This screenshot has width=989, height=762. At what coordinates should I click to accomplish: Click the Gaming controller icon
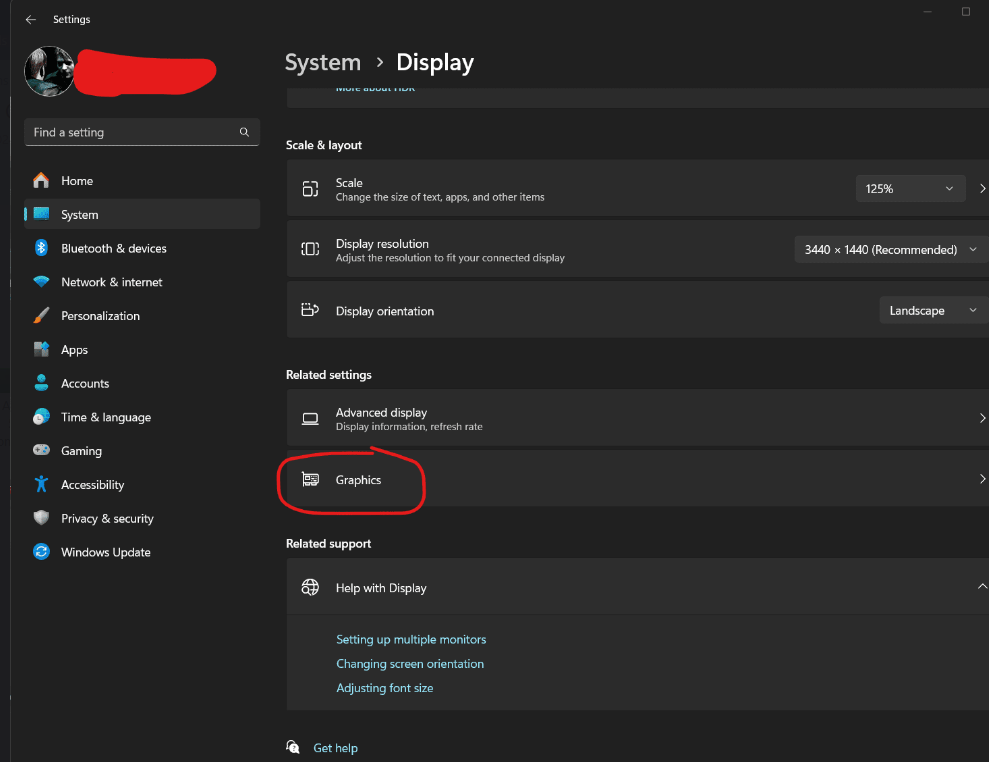[x=41, y=451]
